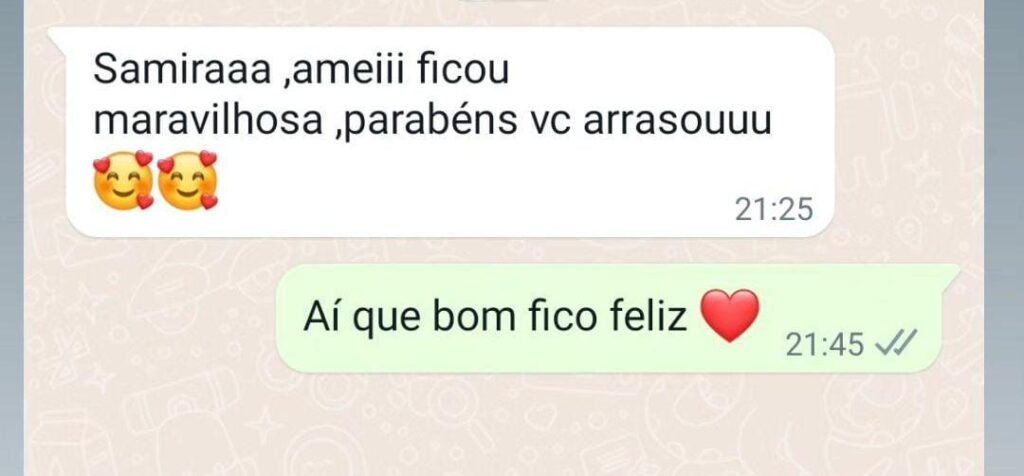Viewport: 1024px width, 476px height.
Task: Click the tail of the received bubble
Action: [59, 33]
